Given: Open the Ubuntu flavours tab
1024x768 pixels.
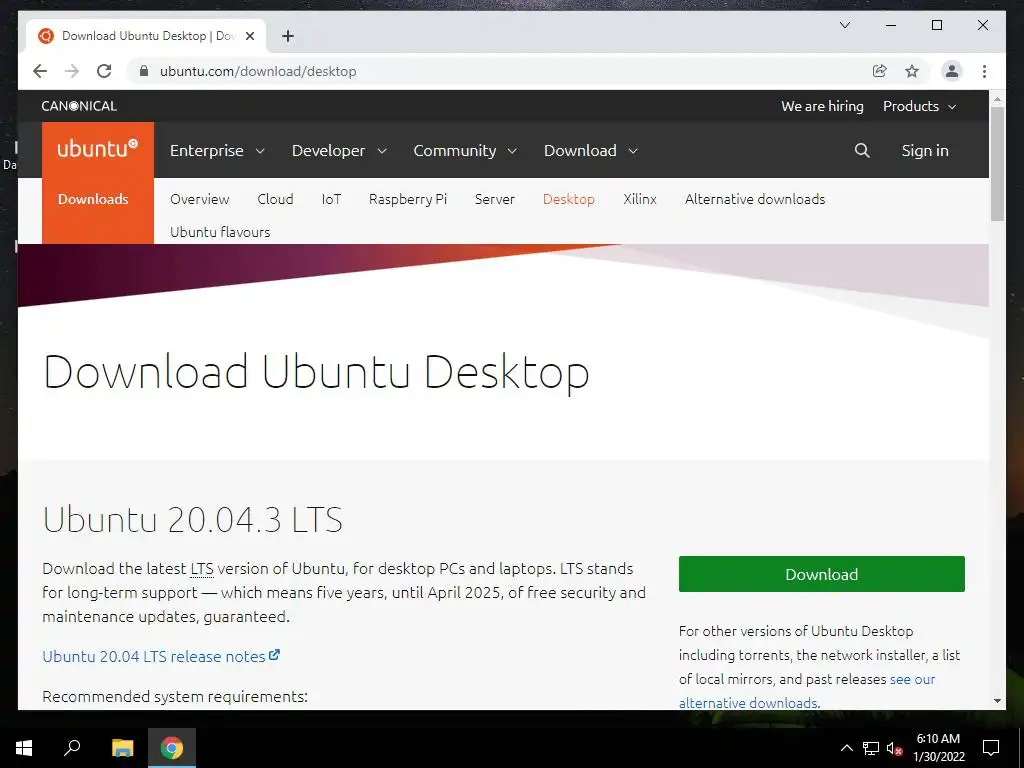Looking at the screenshot, I should [220, 232].
